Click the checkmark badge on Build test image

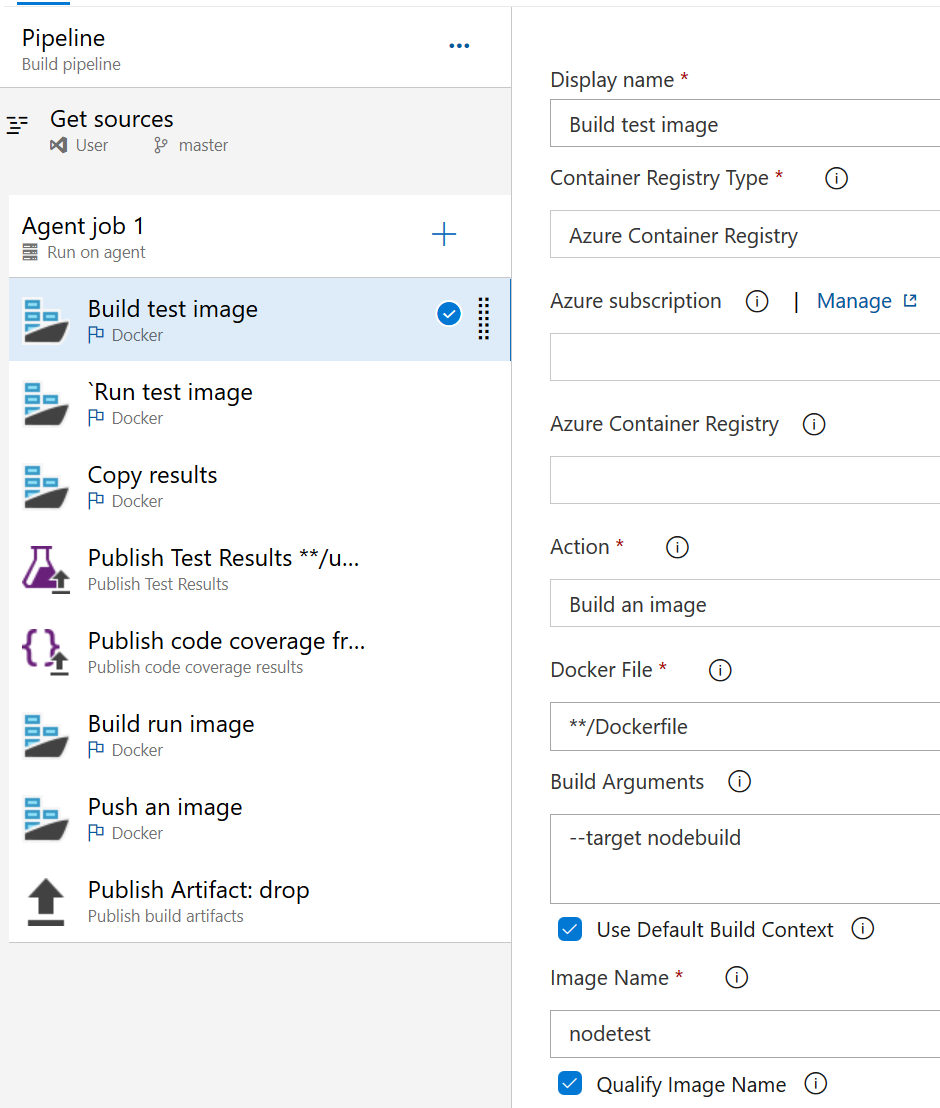449,314
